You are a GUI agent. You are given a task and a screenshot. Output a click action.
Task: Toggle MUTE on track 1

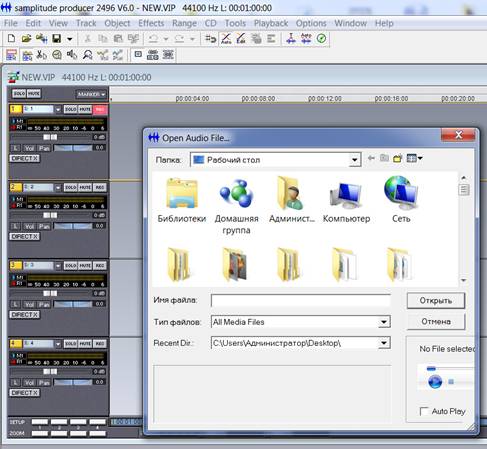[x=85, y=109]
